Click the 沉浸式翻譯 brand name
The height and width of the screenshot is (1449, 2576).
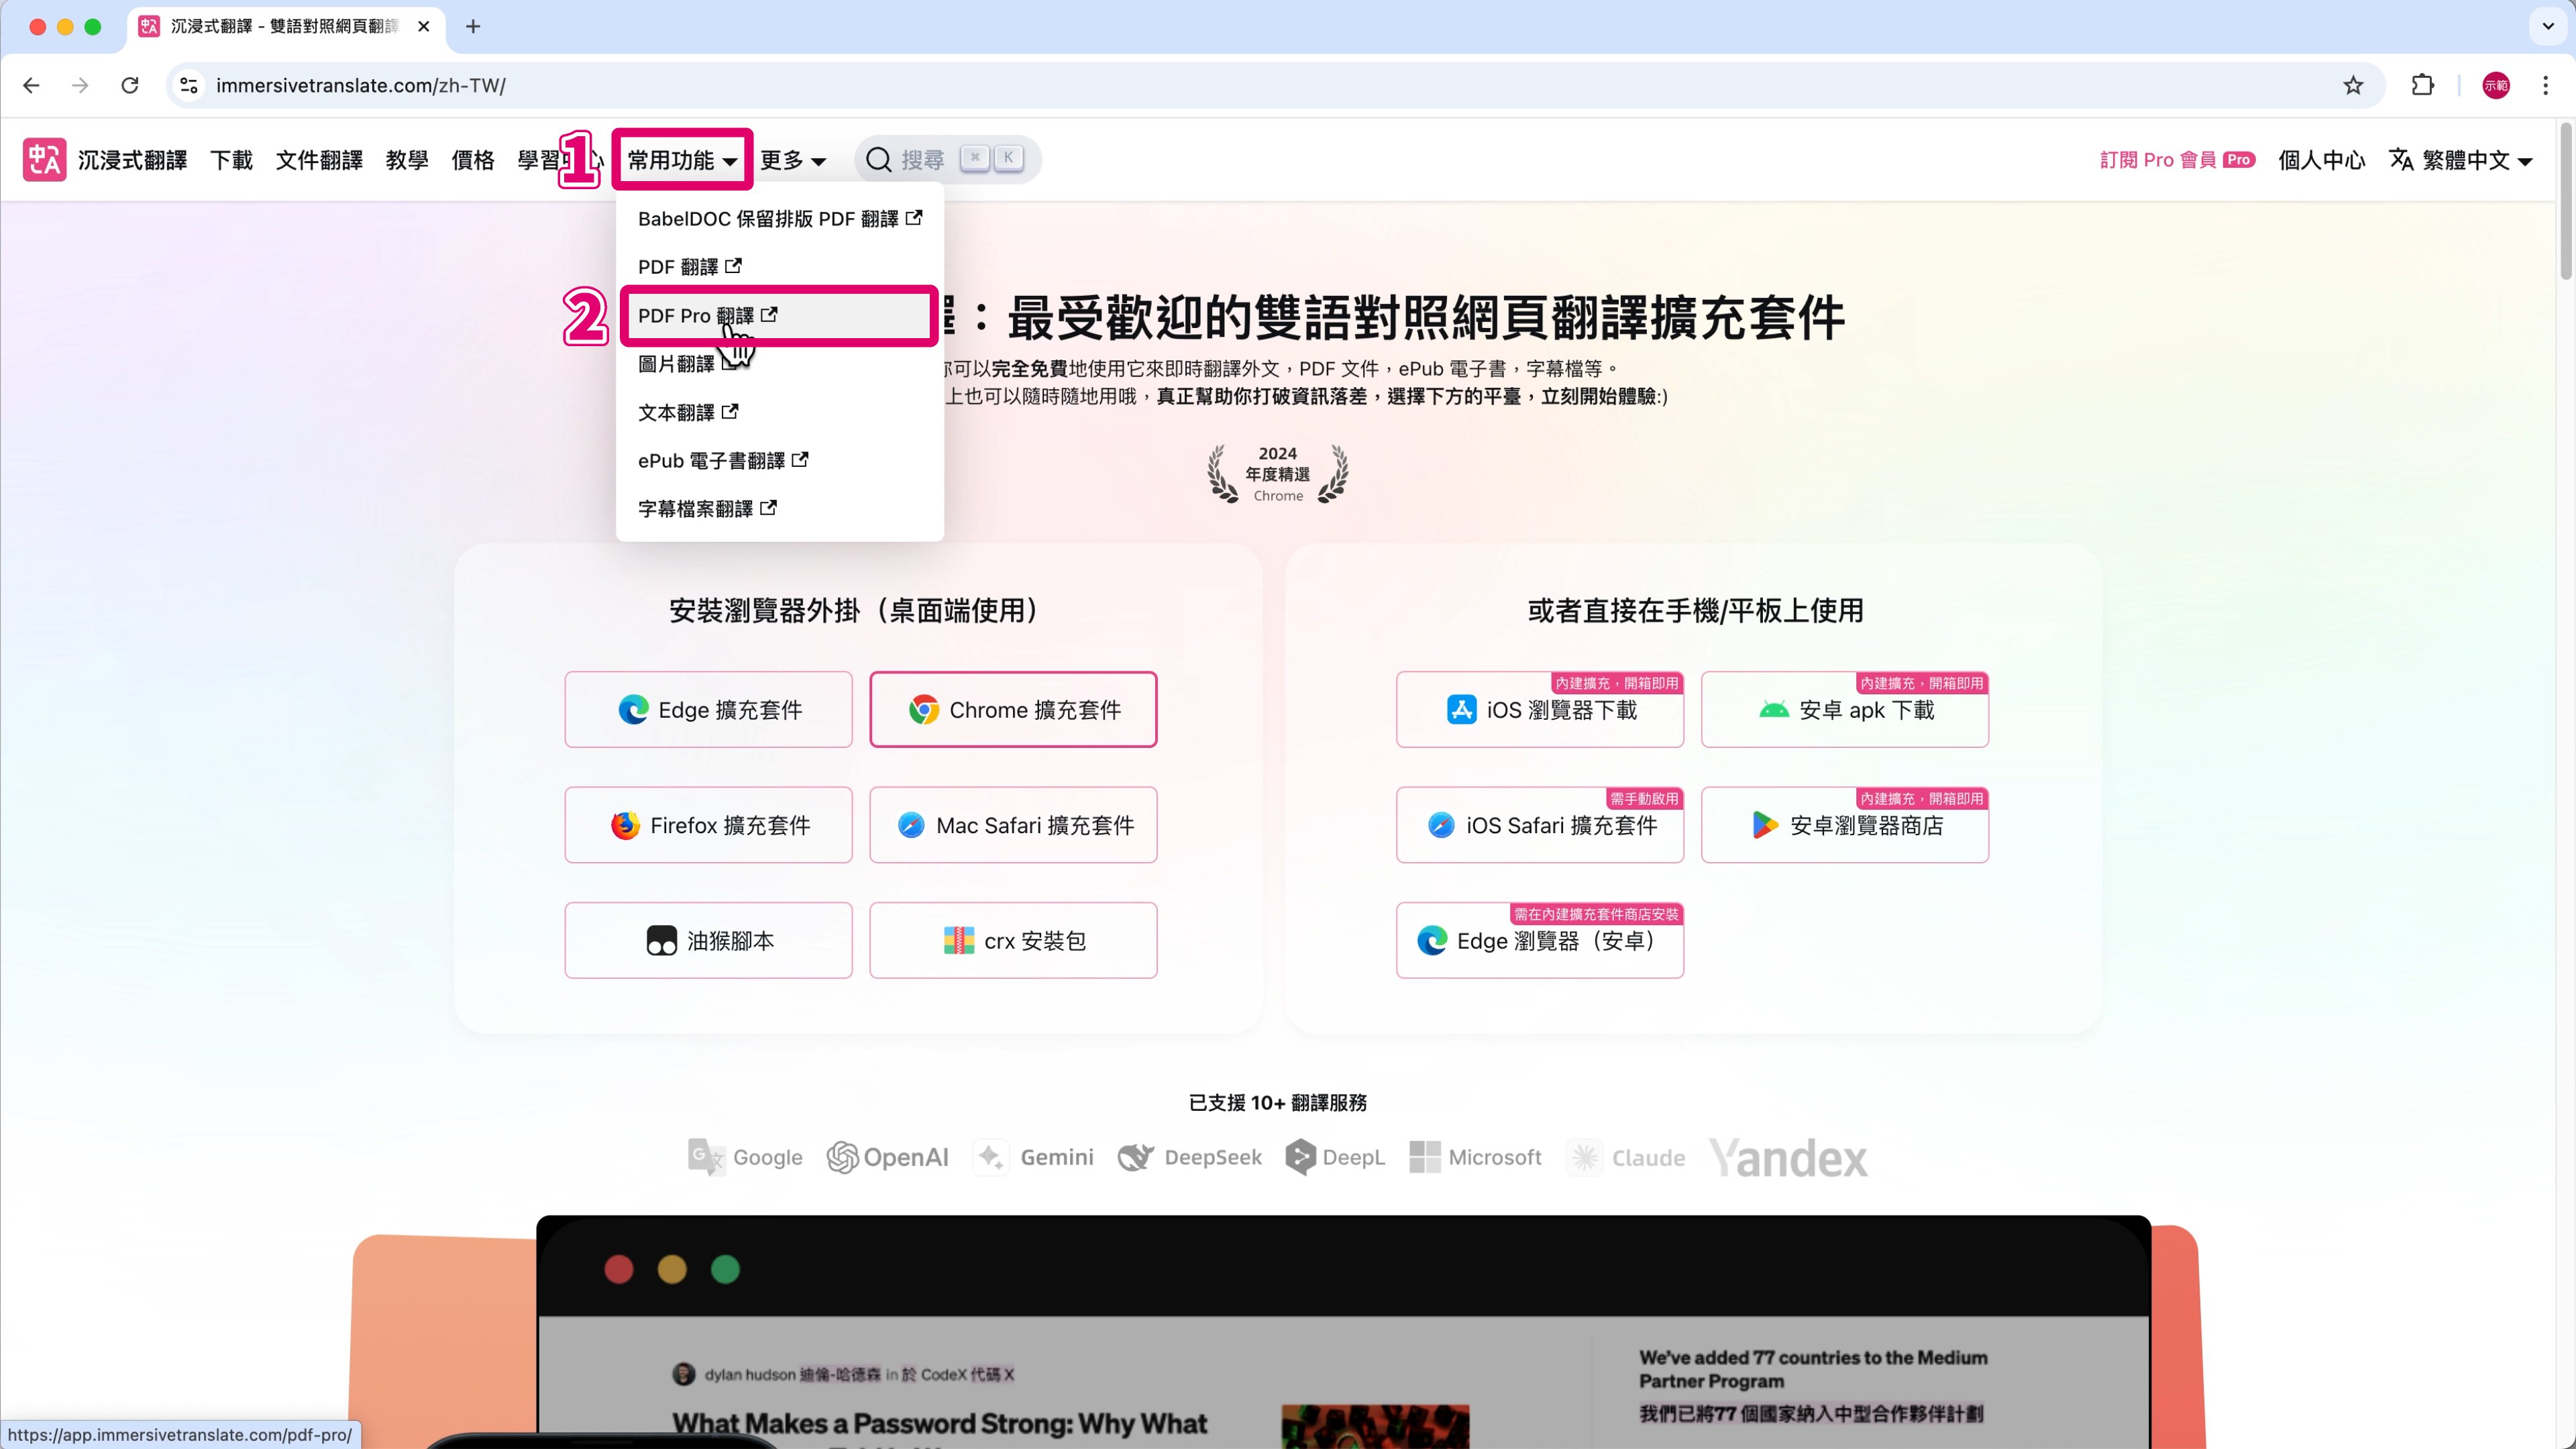point(133,160)
